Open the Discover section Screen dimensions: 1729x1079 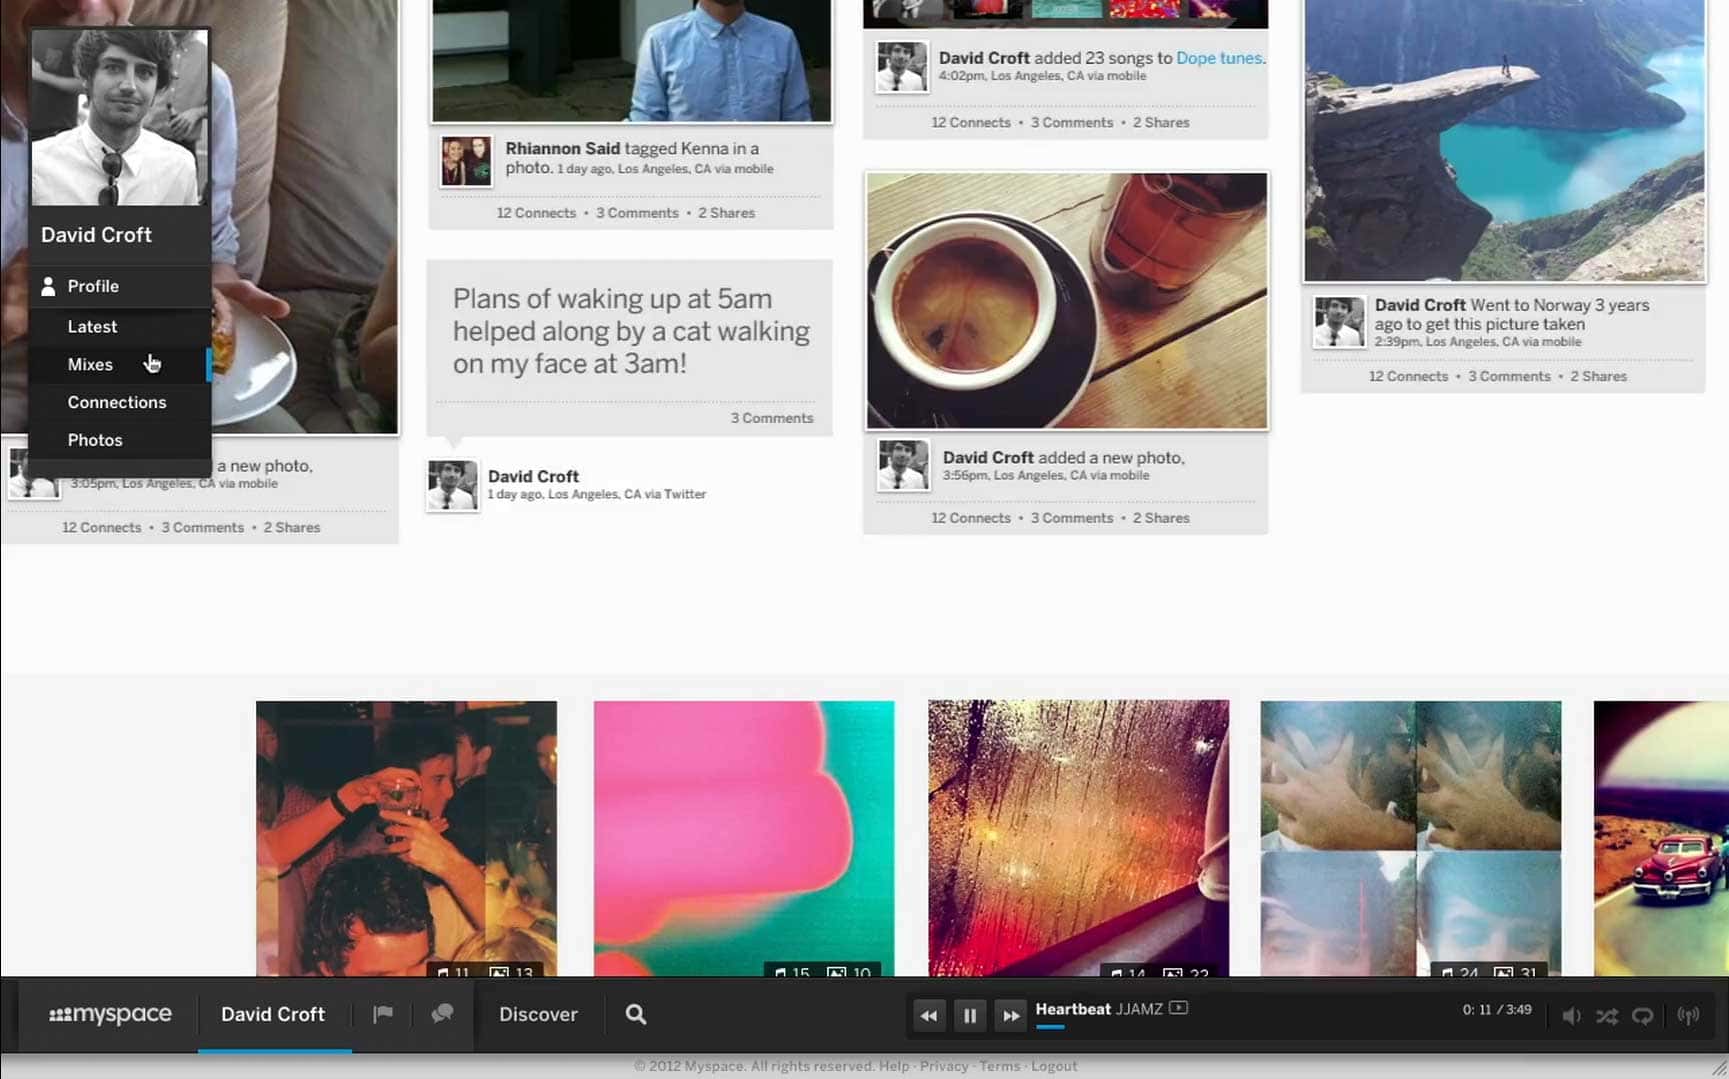(x=538, y=1014)
